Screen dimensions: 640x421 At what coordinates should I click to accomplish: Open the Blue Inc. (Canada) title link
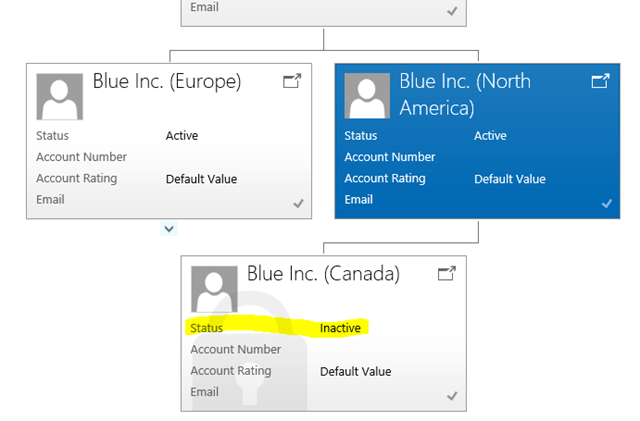(323, 273)
